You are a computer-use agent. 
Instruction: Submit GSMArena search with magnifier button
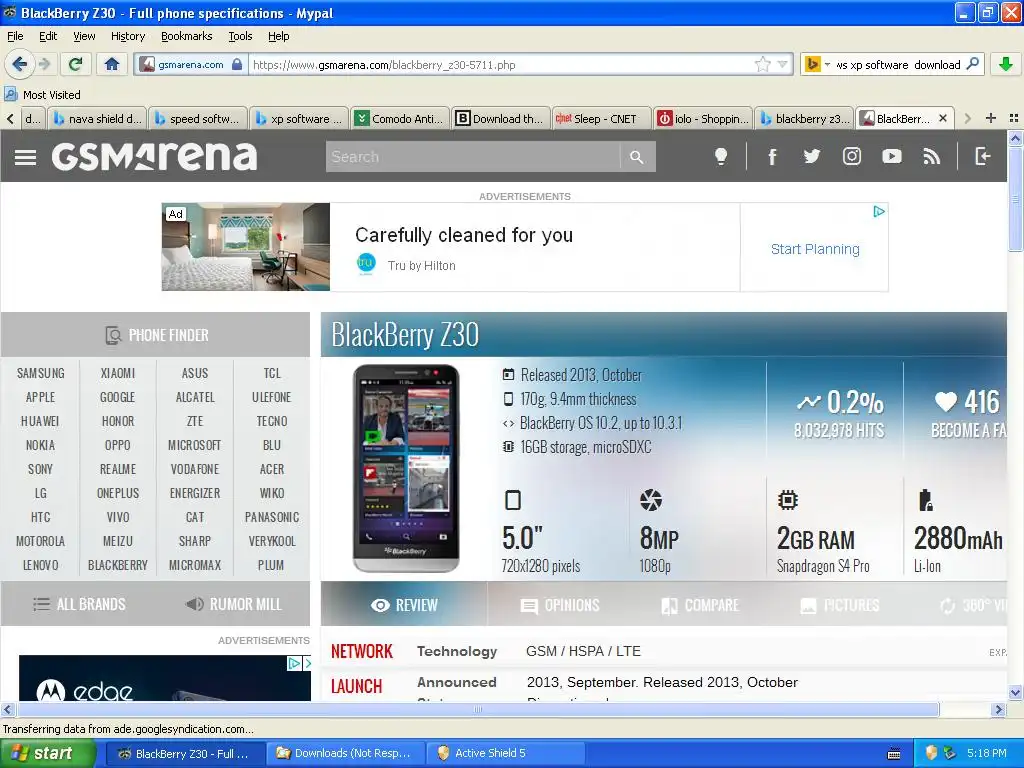click(x=637, y=157)
